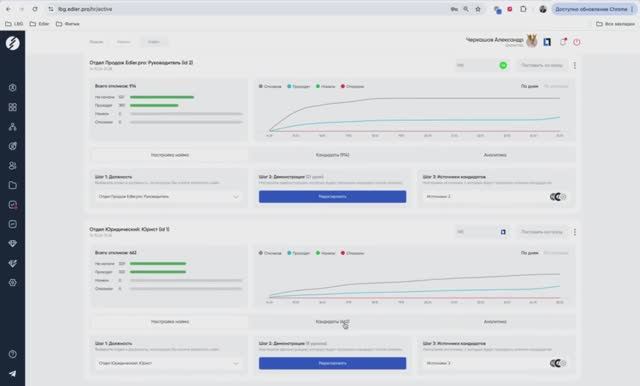Open Настройка найма tab in the Отдел Продаж card

[x=169, y=155]
